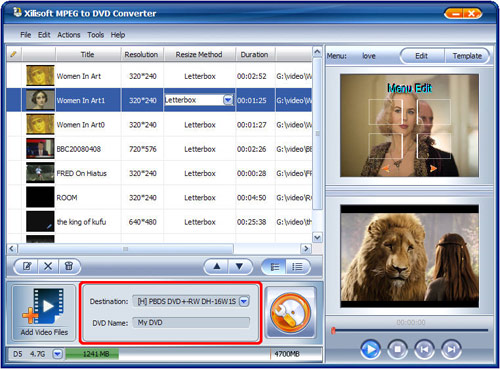Click the clear all trash icon
The image size is (500, 369).
(69, 266)
